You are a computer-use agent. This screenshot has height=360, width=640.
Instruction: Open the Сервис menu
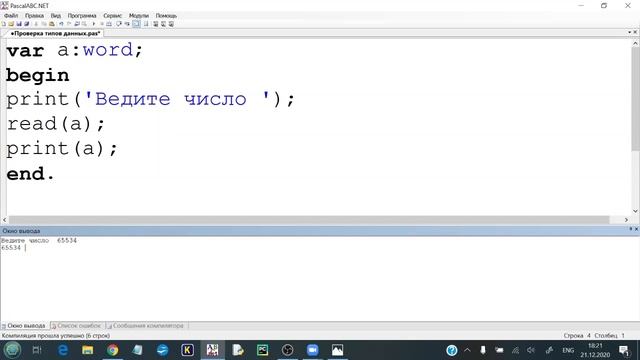click(112, 16)
